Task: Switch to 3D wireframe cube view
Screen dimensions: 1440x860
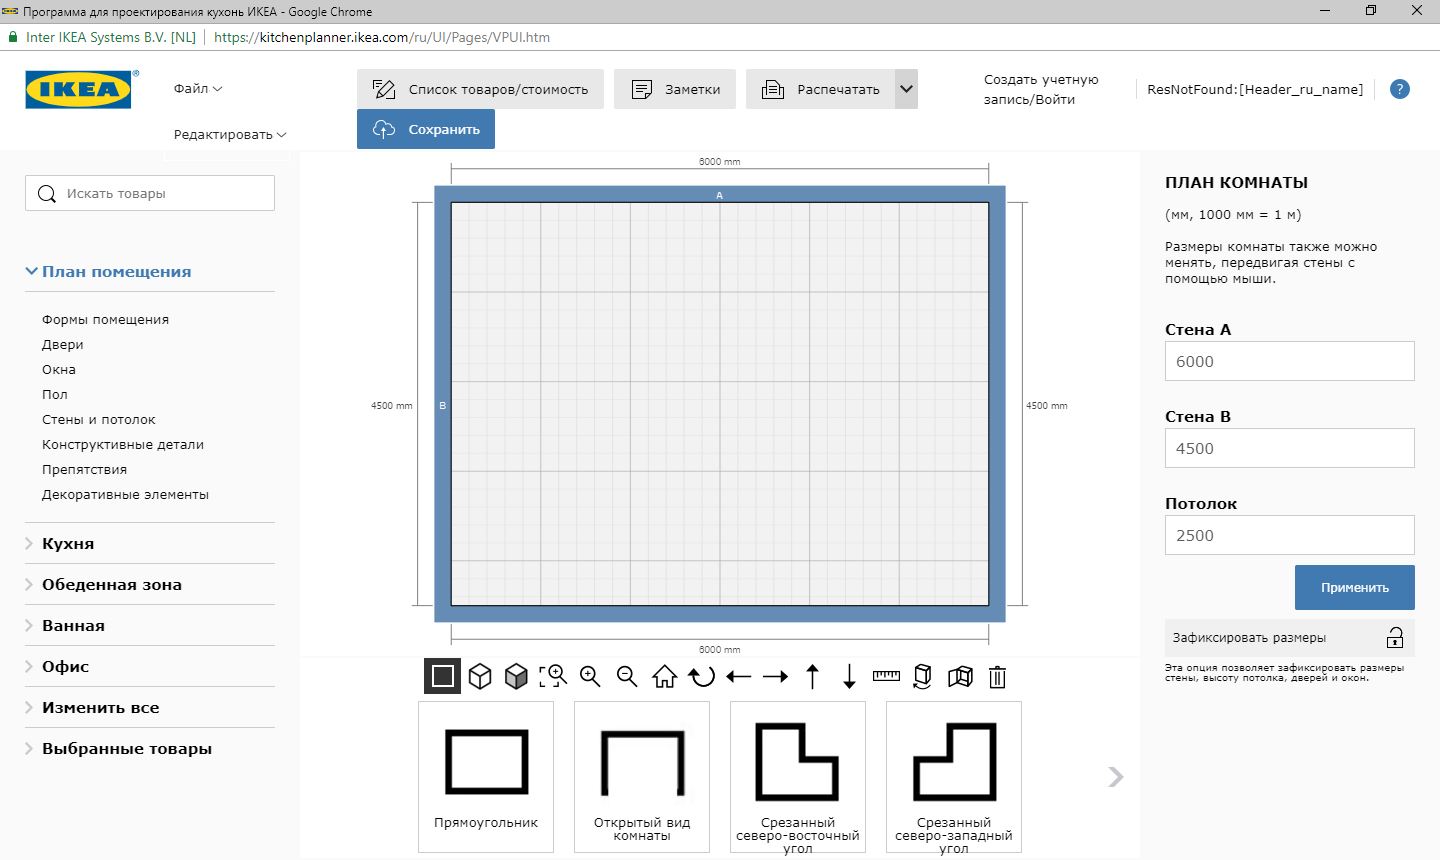Action: tap(480, 677)
